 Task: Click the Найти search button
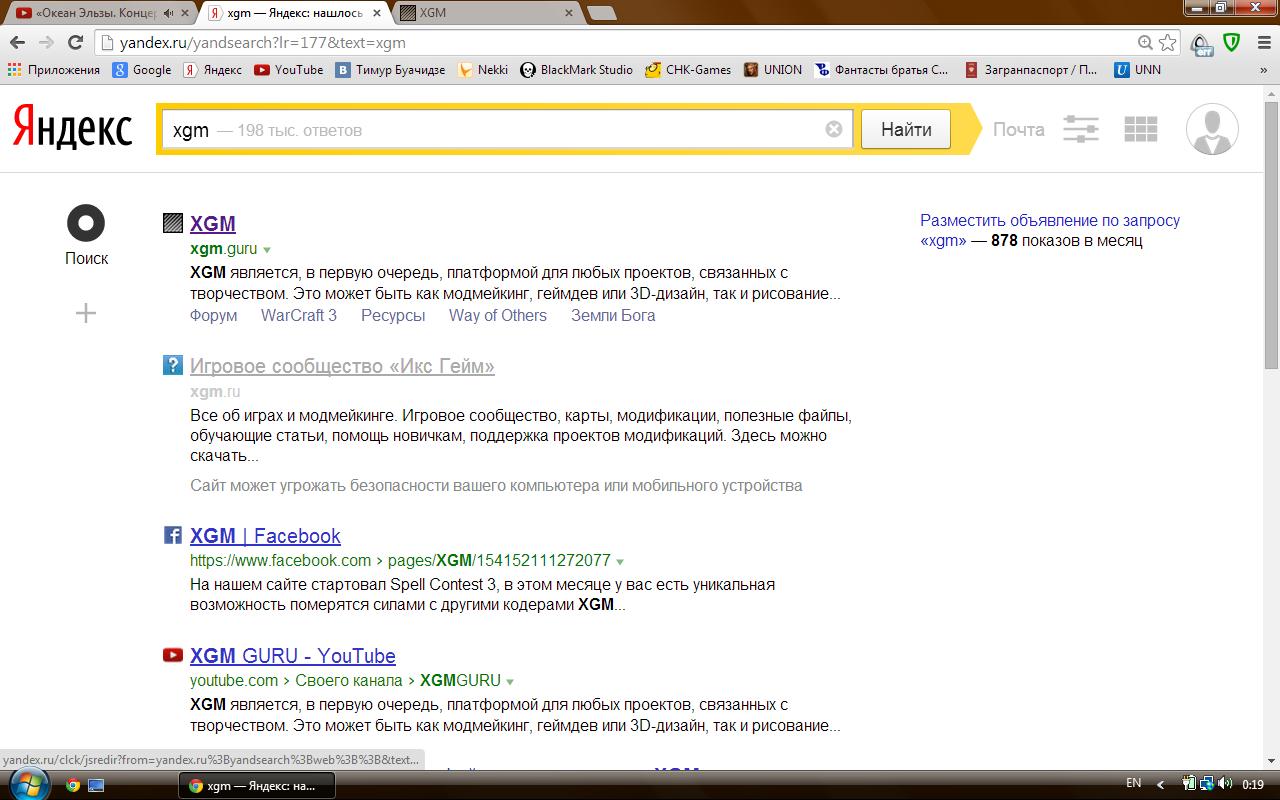pos(906,129)
